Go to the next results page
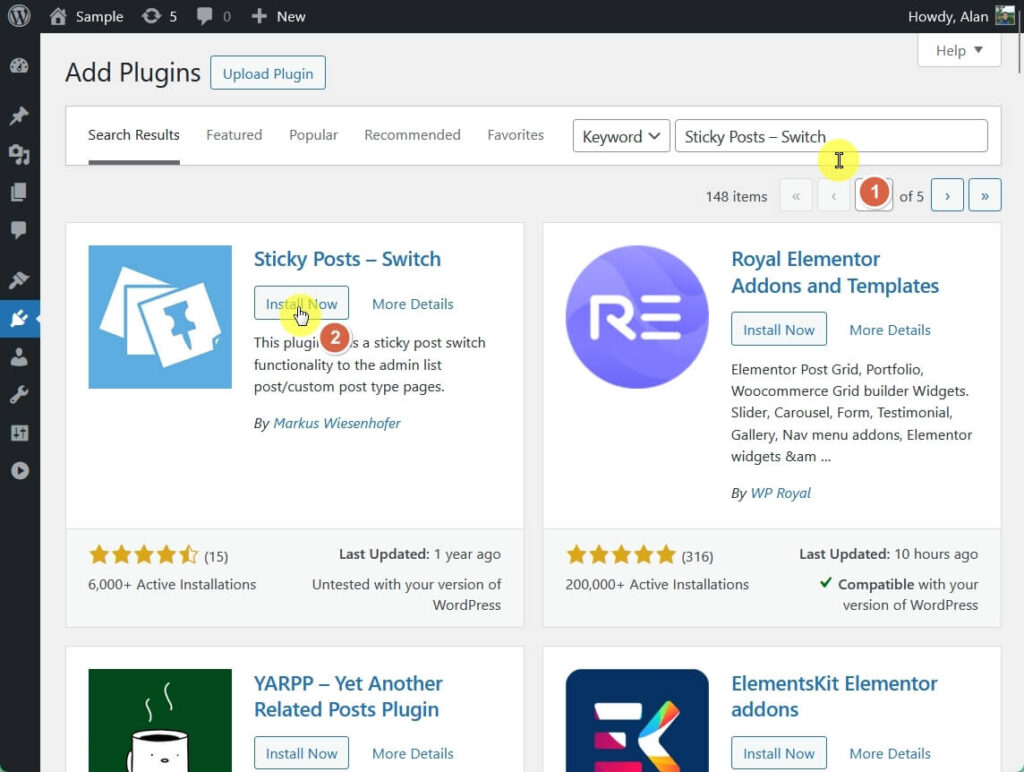 [947, 195]
